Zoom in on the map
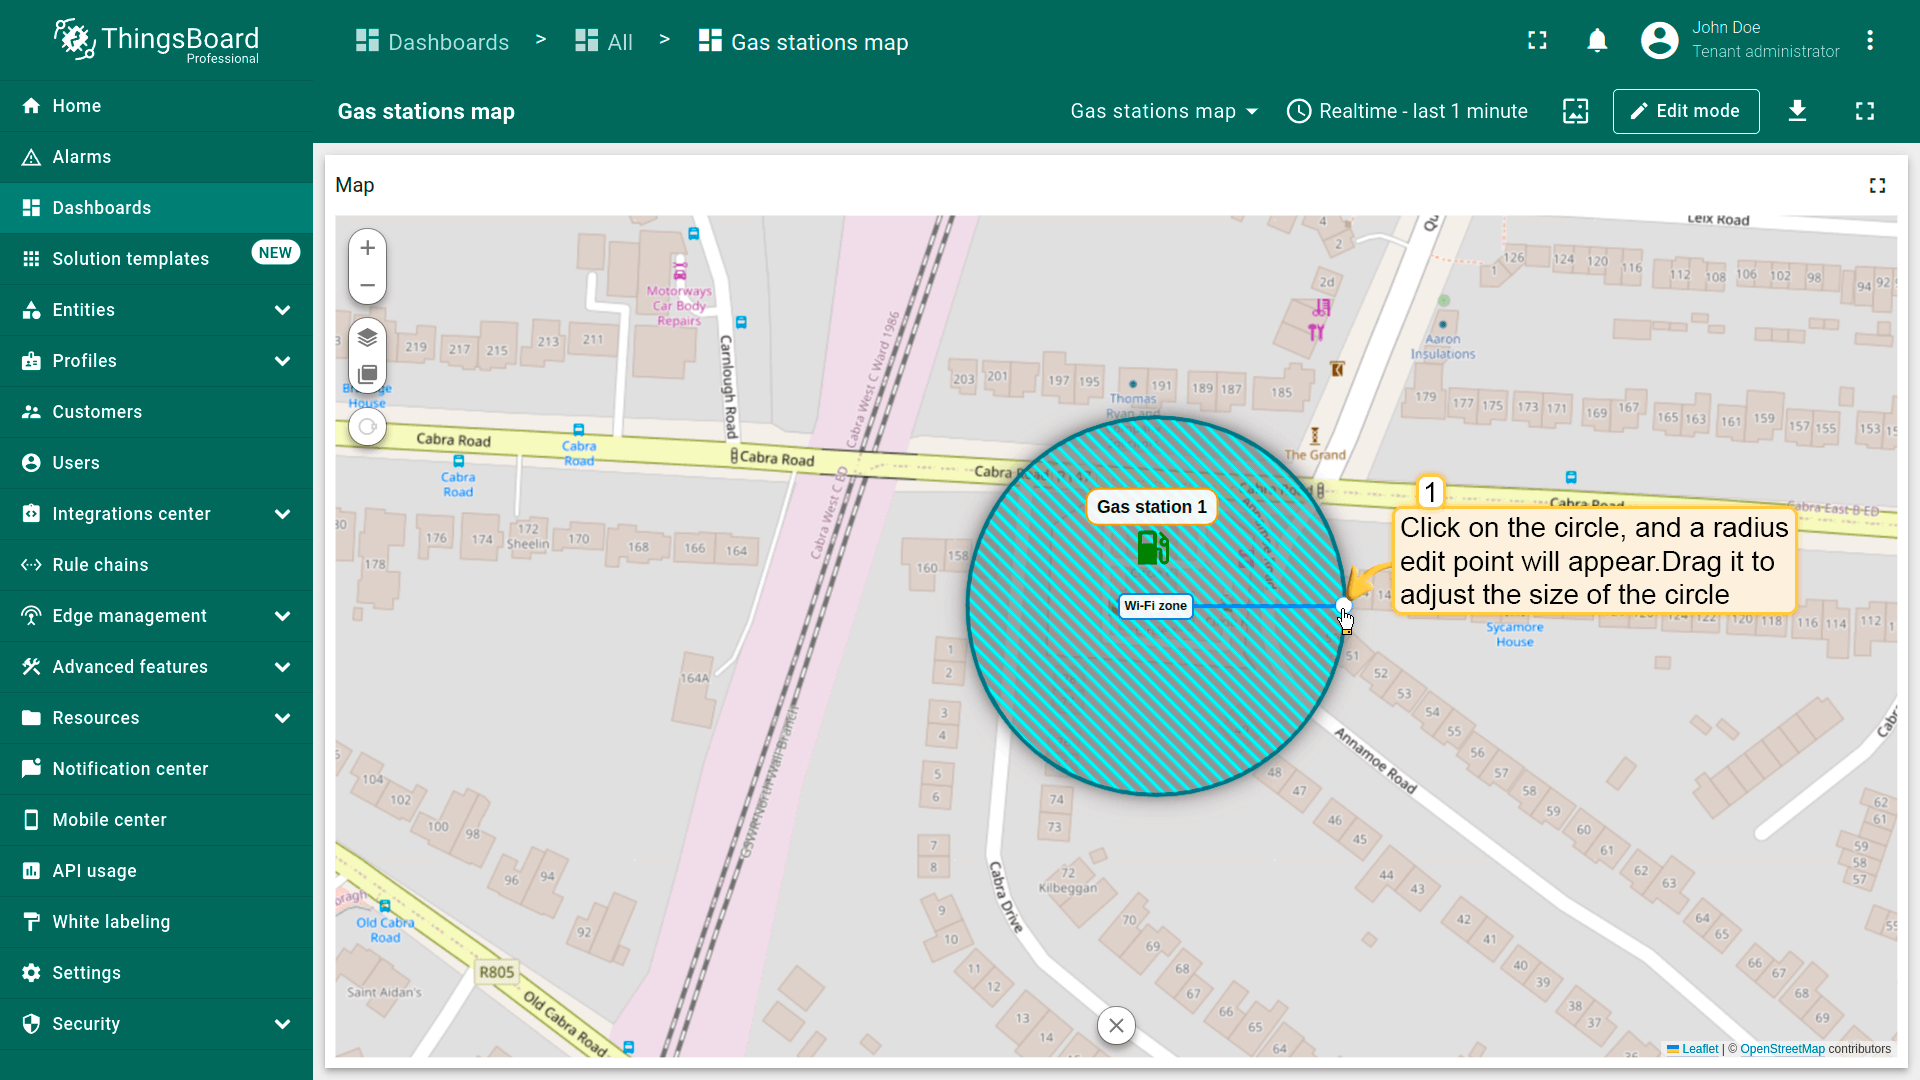1920x1080 pixels. coord(367,248)
